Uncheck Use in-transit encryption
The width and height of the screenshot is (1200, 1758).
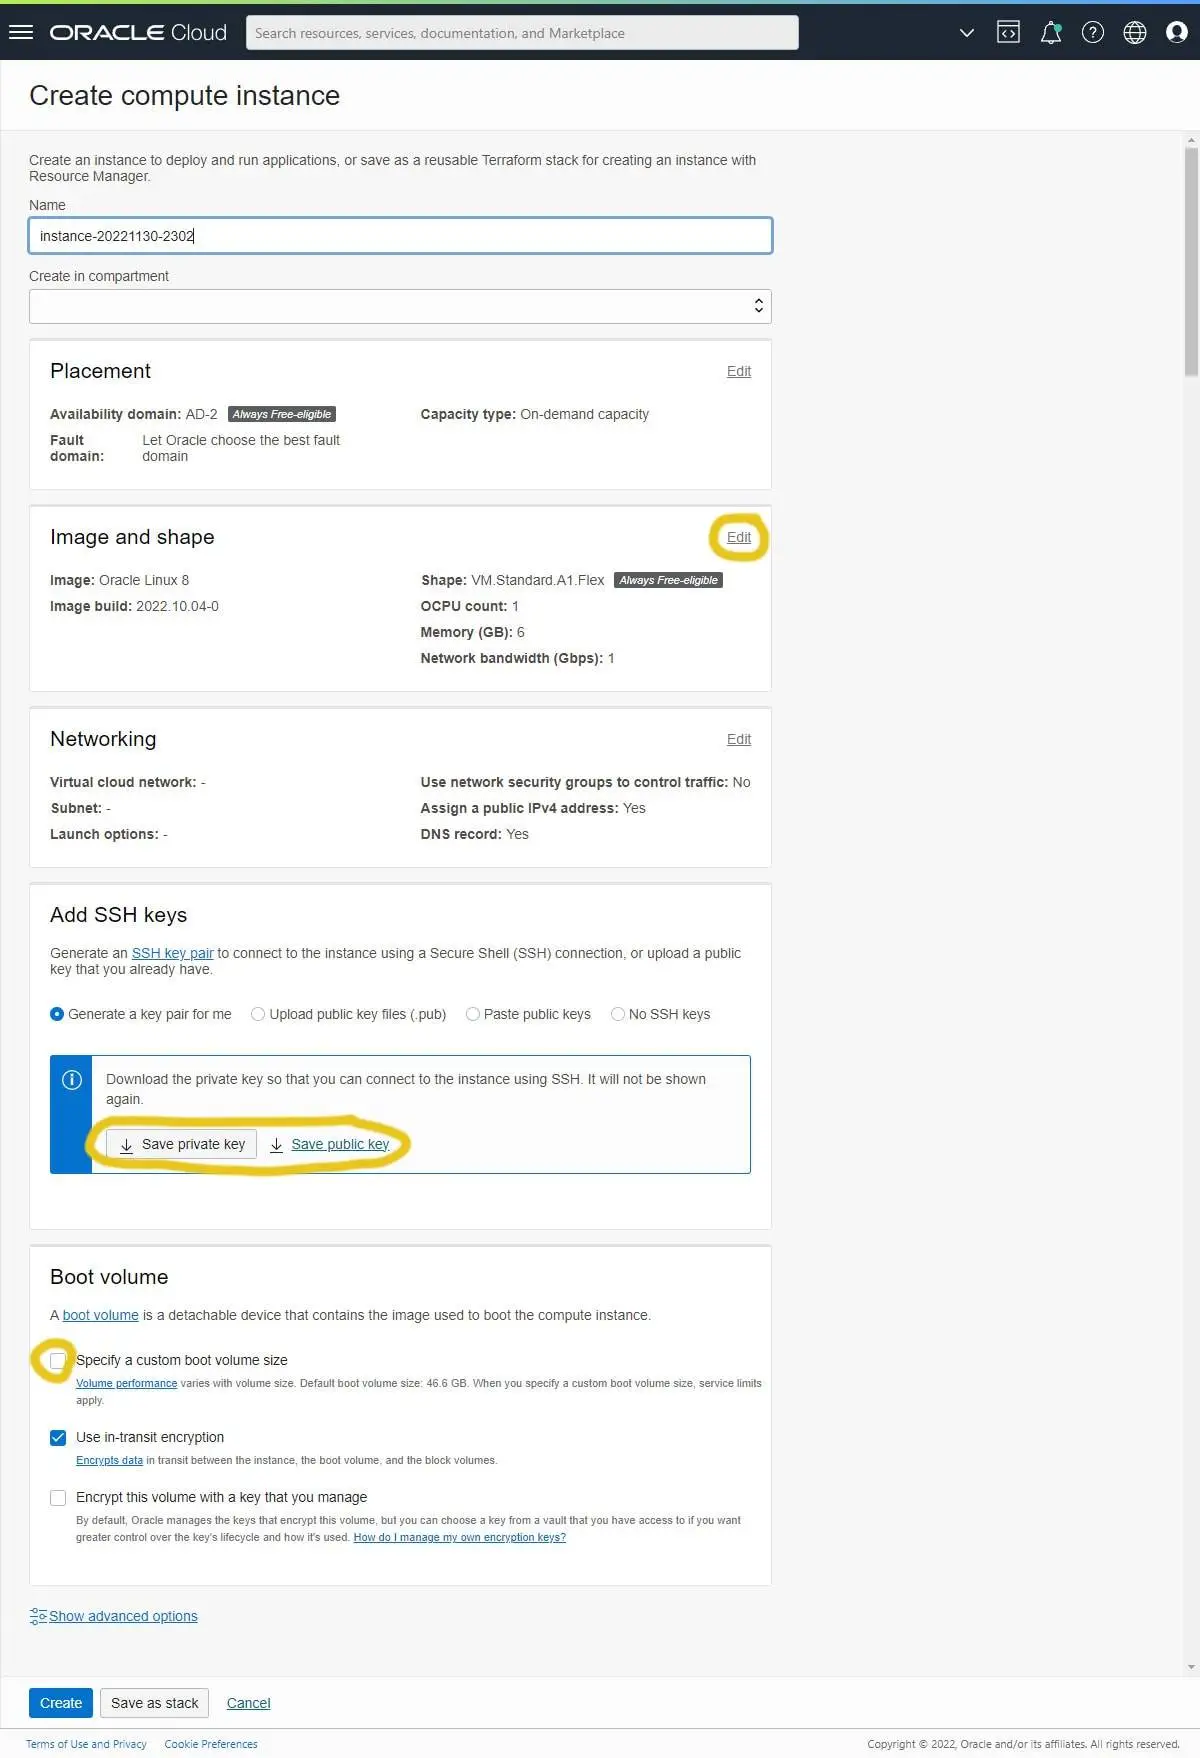58,1437
